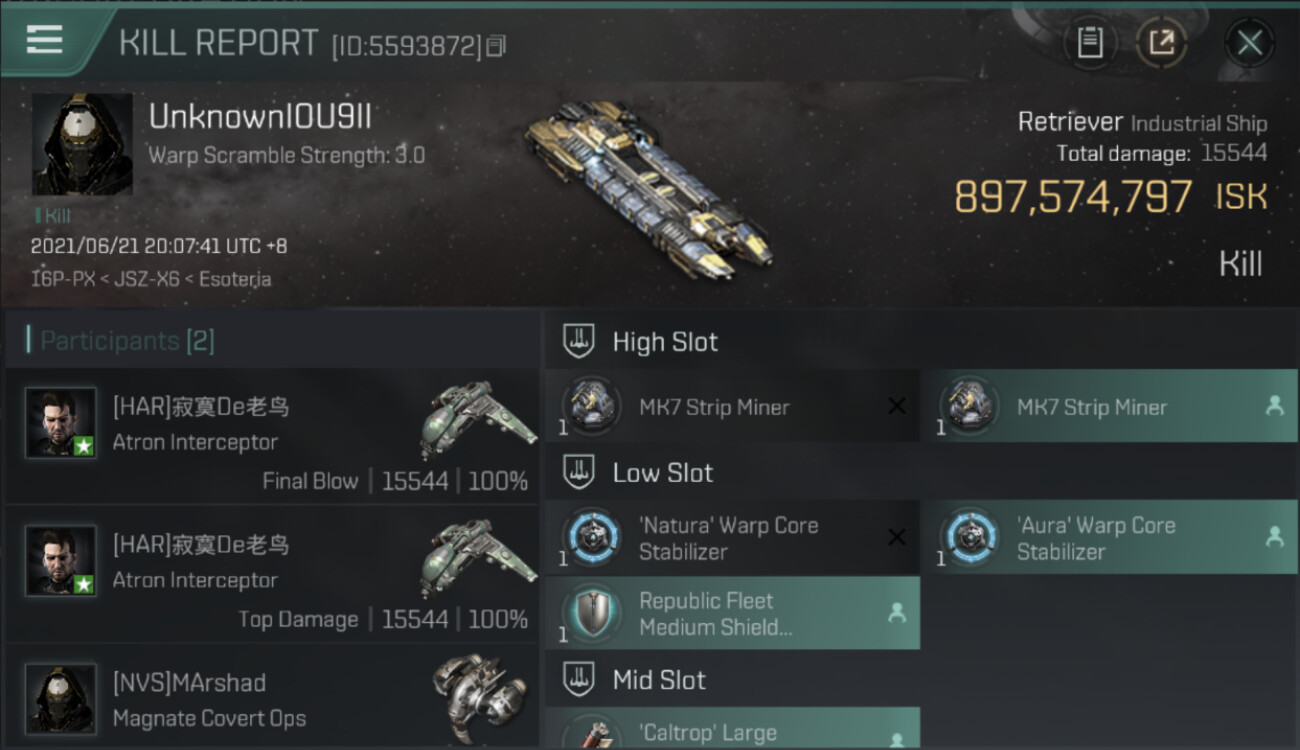This screenshot has width=1300, height=750.
Task: Select Republic Fleet Medium Shield item
Action: click(732, 613)
